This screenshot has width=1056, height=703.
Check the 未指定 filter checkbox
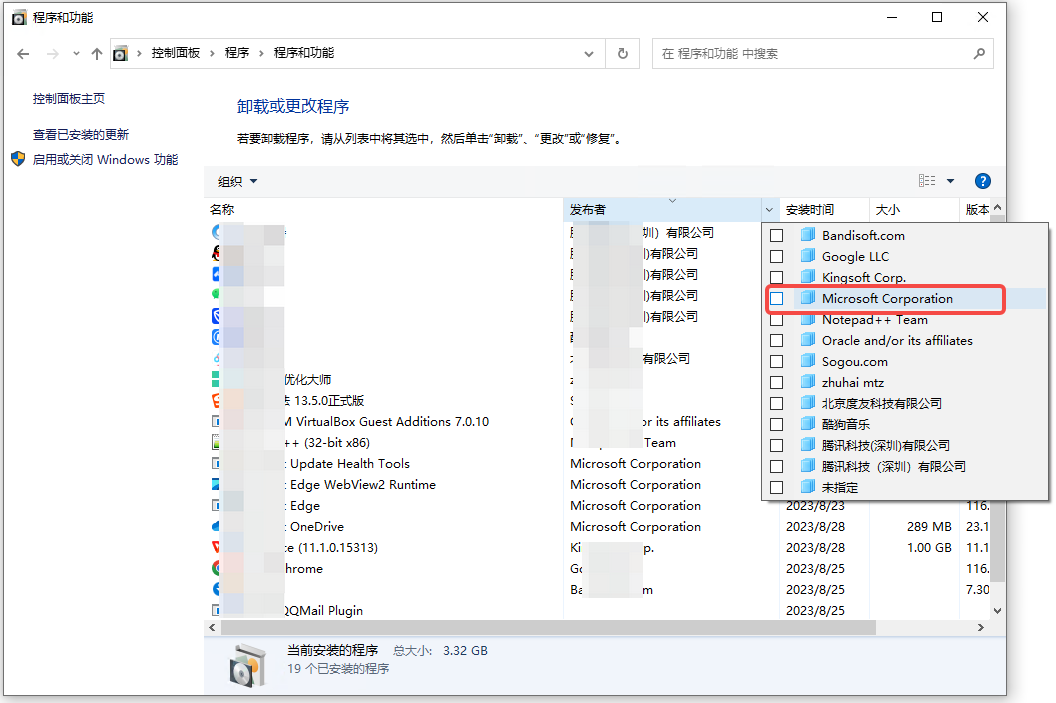click(x=777, y=487)
